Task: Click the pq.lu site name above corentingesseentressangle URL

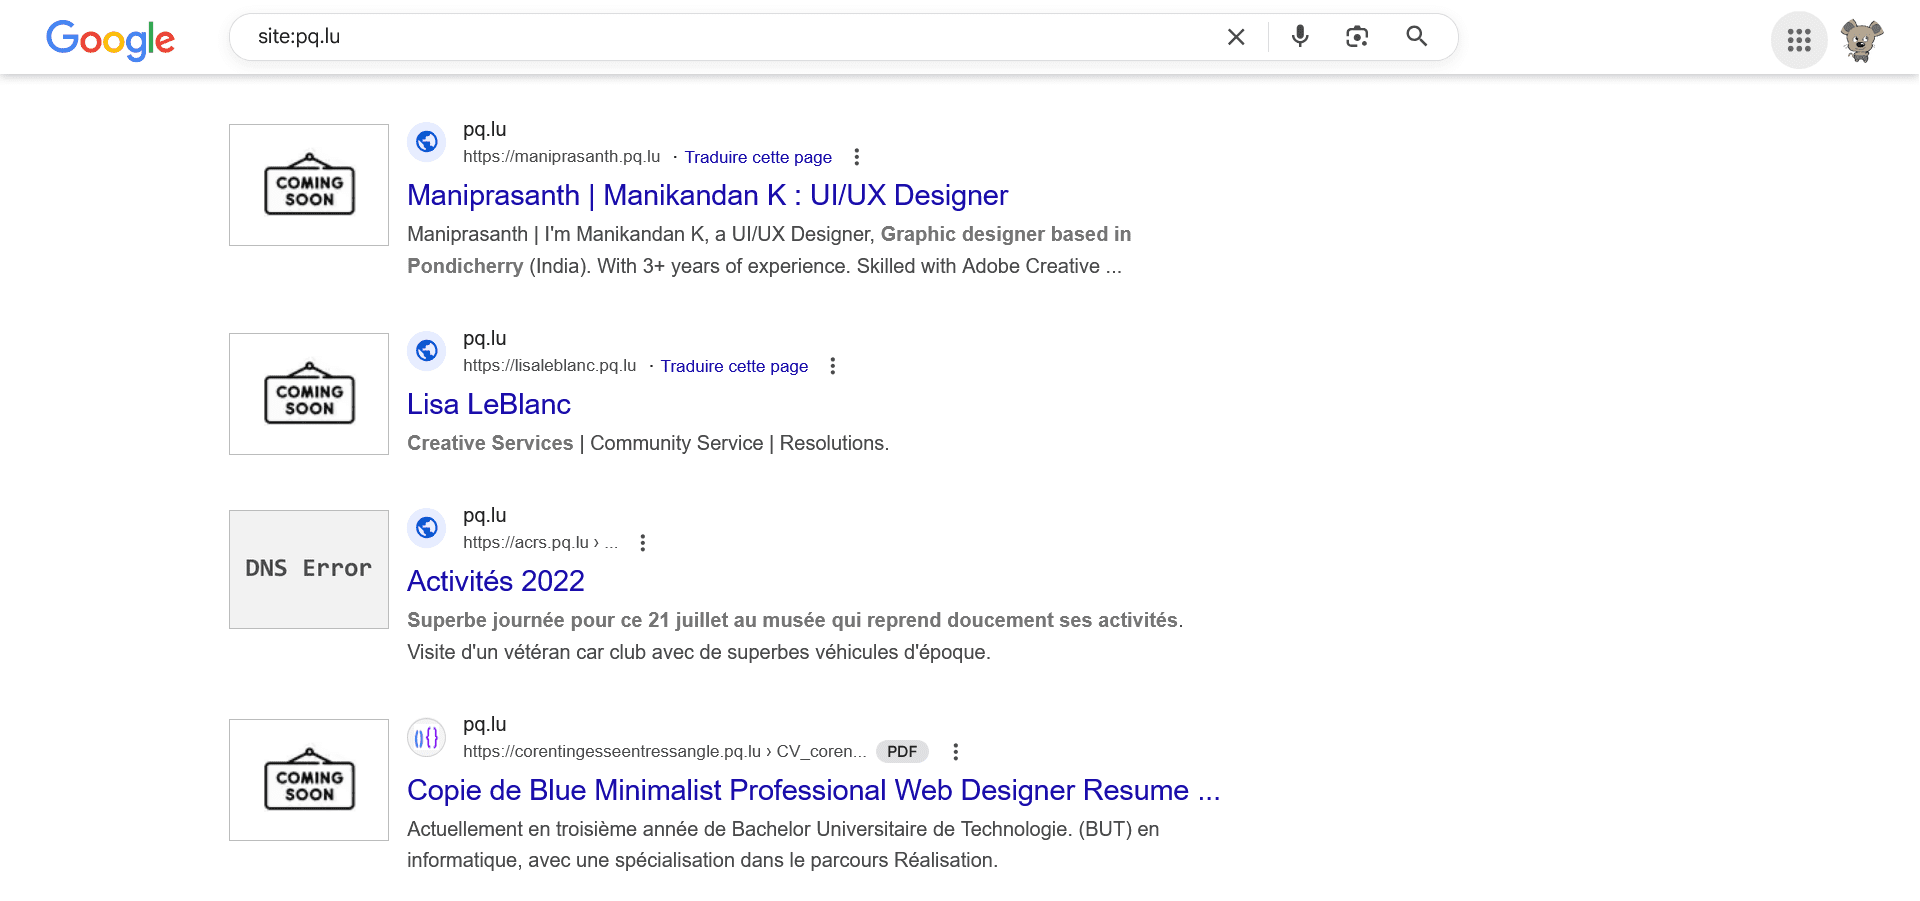Action: tap(485, 725)
